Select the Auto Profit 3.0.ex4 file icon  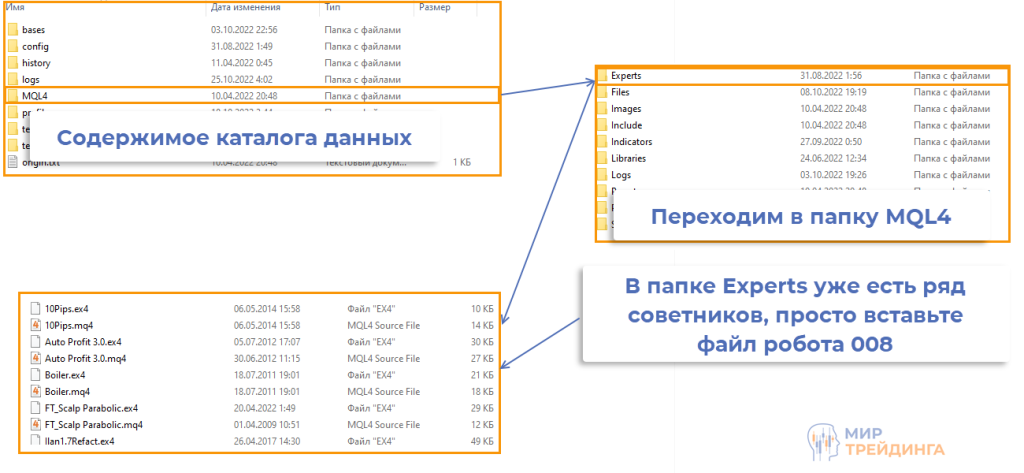tap(37, 341)
